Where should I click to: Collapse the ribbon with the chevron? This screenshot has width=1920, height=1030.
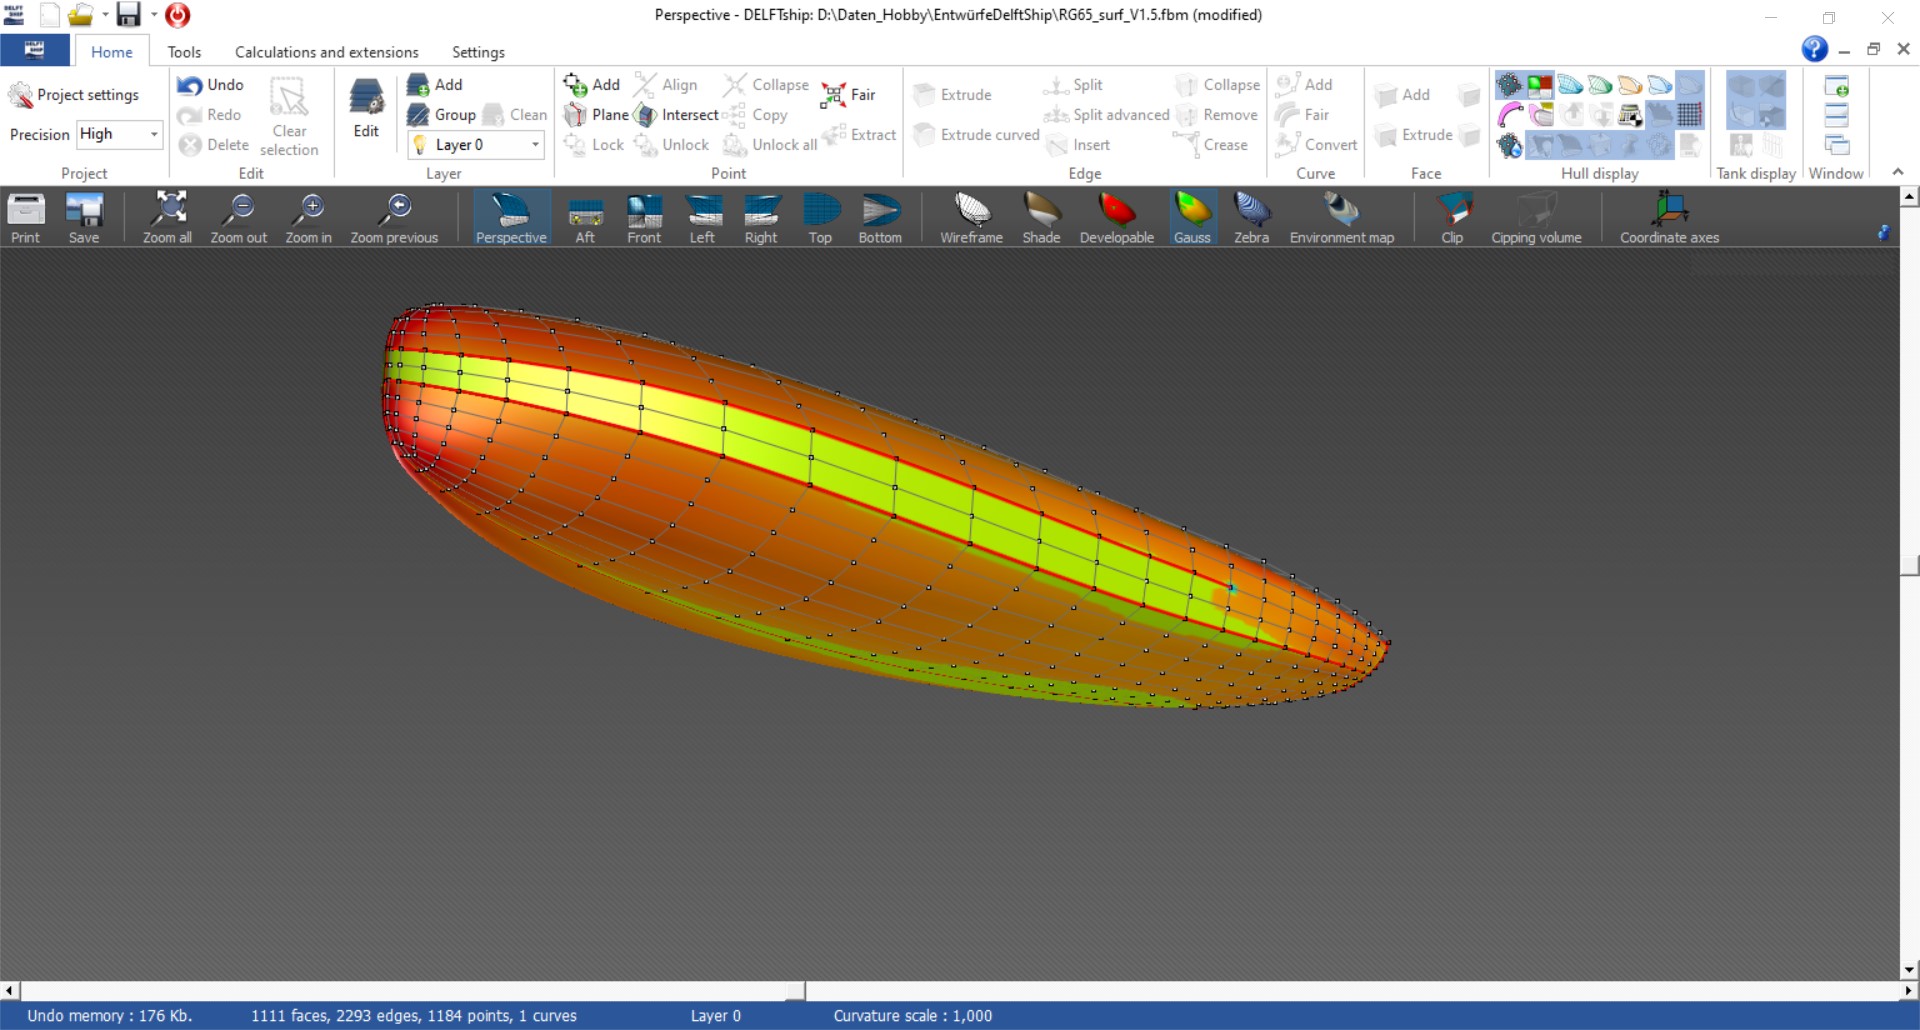pos(1897,172)
